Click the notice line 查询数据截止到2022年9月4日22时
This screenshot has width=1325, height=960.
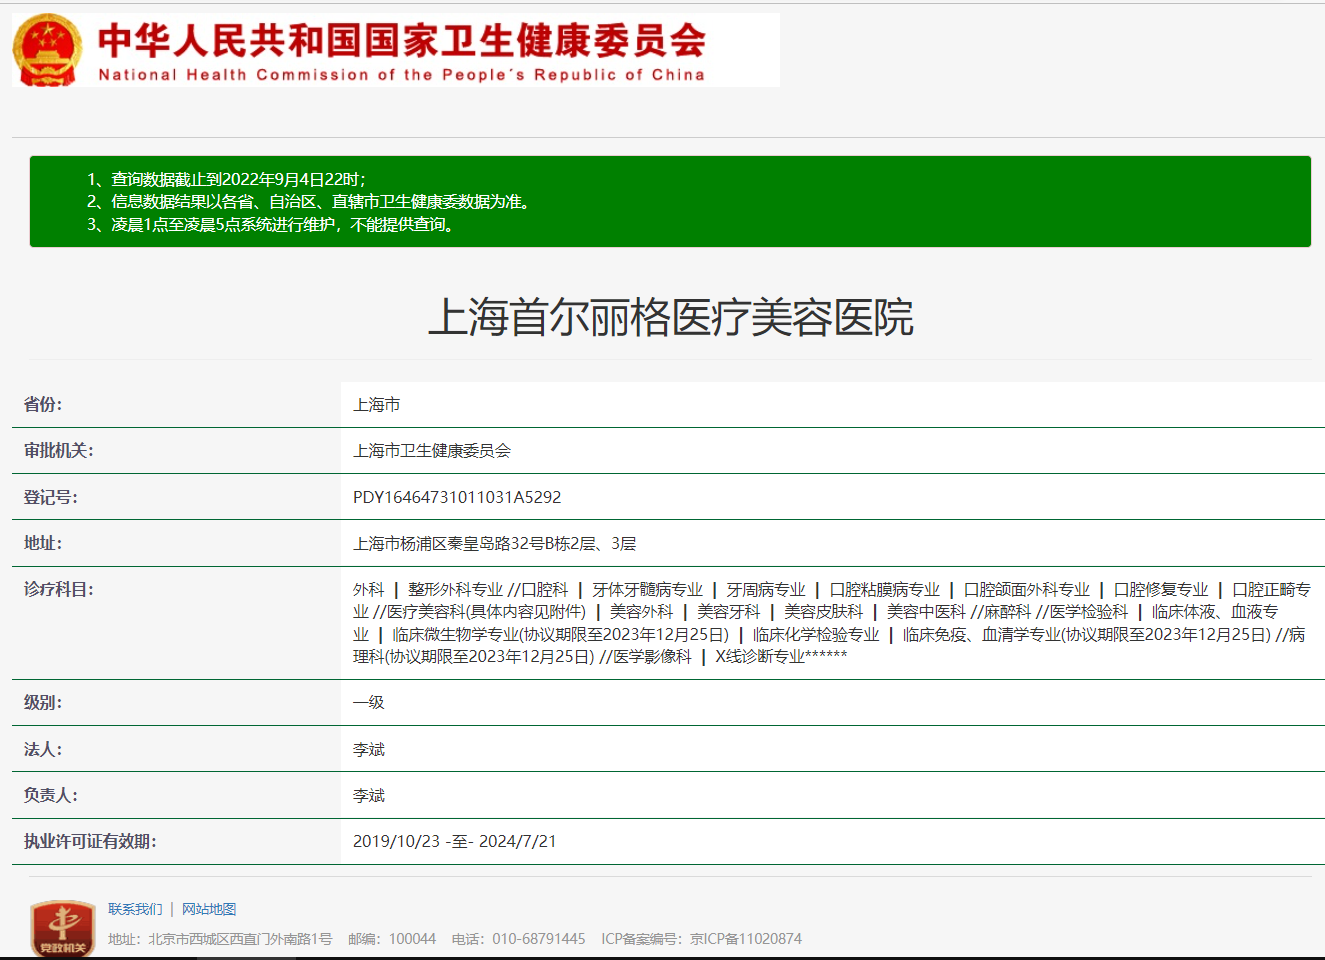tap(238, 180)
